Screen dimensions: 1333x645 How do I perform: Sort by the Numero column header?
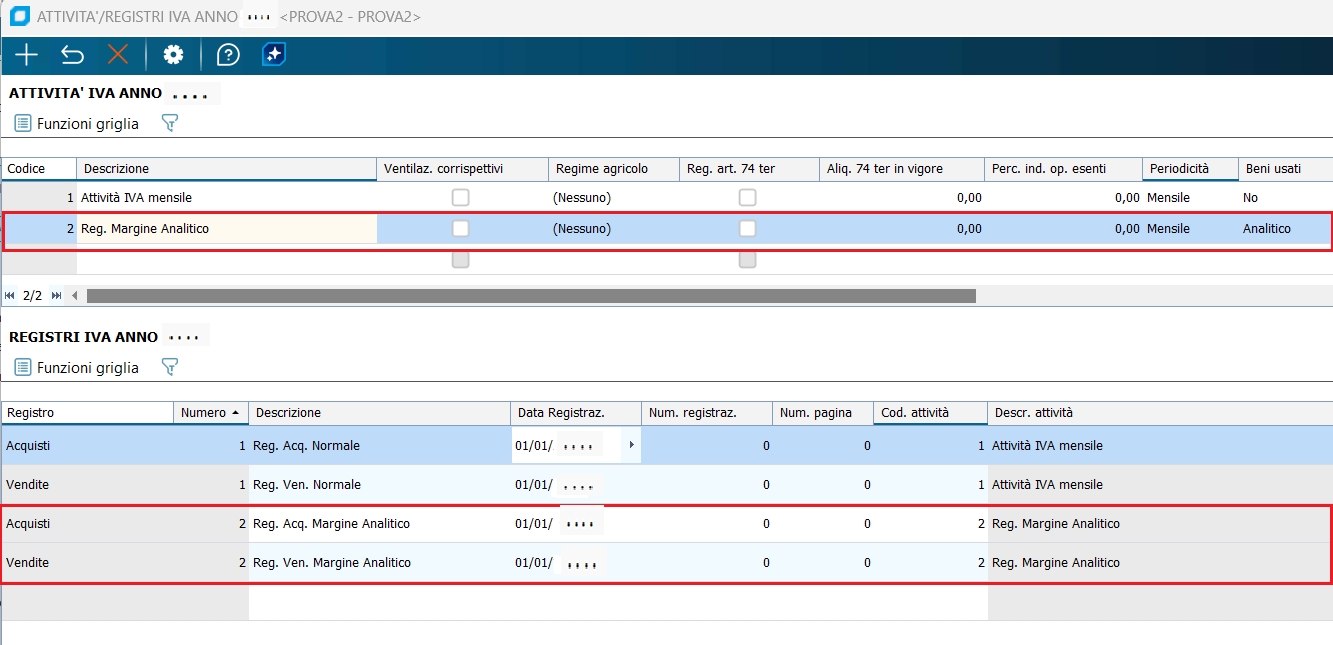(210, 413)
